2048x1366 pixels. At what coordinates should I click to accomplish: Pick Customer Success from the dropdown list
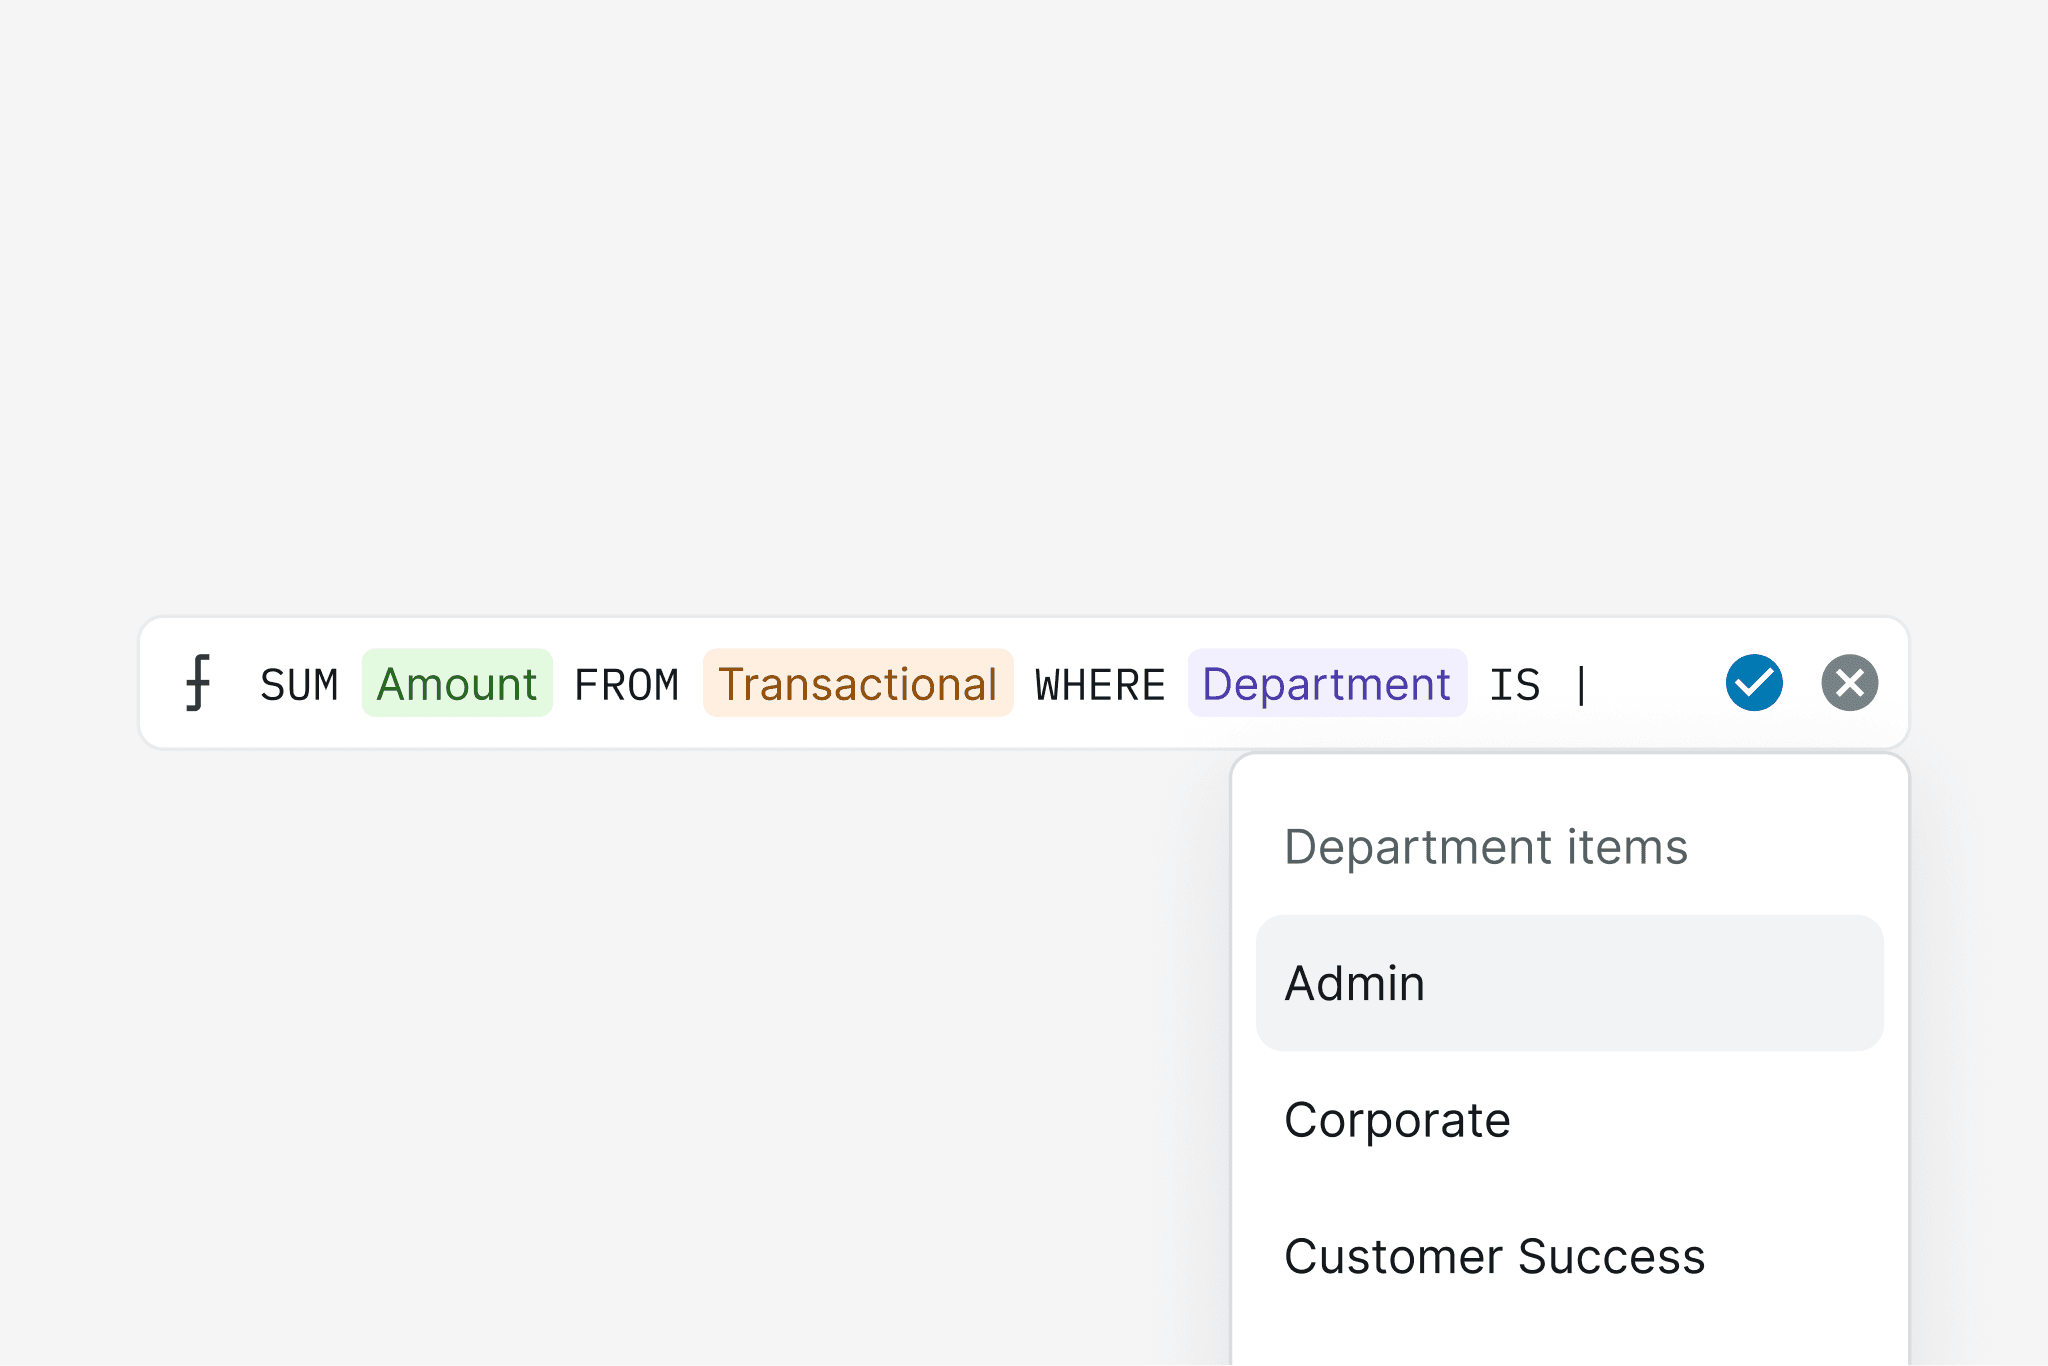click(1570, 1256)
